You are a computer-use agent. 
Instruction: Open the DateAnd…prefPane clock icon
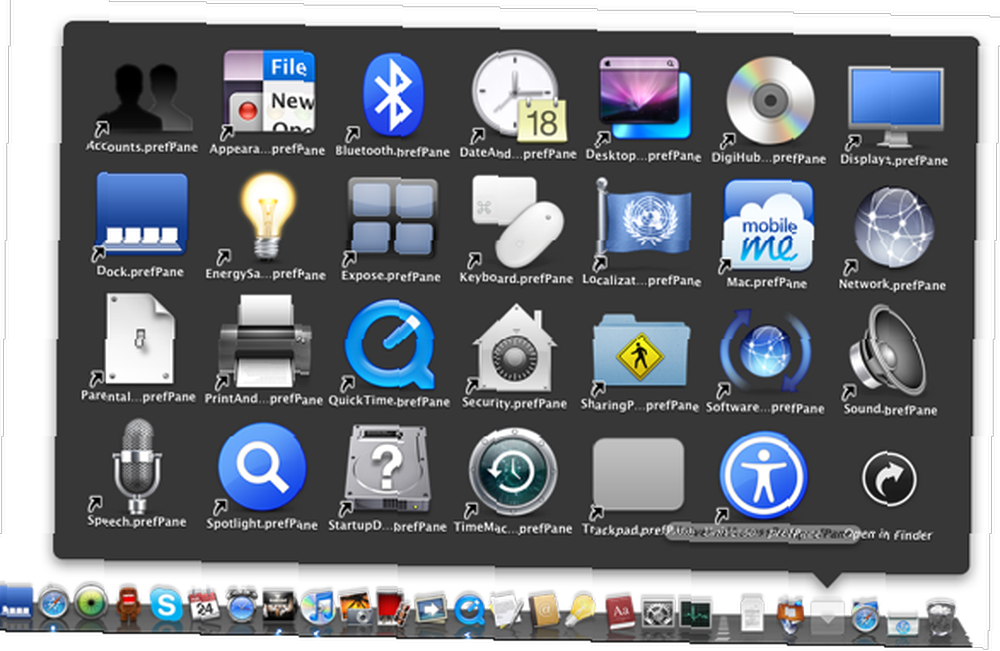pos(518,96)
